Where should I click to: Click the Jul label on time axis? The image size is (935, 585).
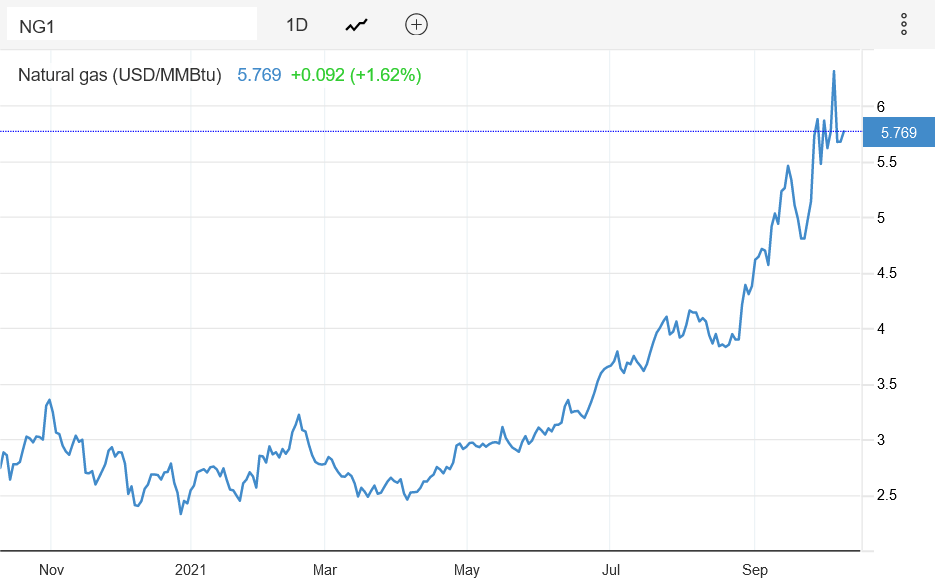(x=610, y=570)
